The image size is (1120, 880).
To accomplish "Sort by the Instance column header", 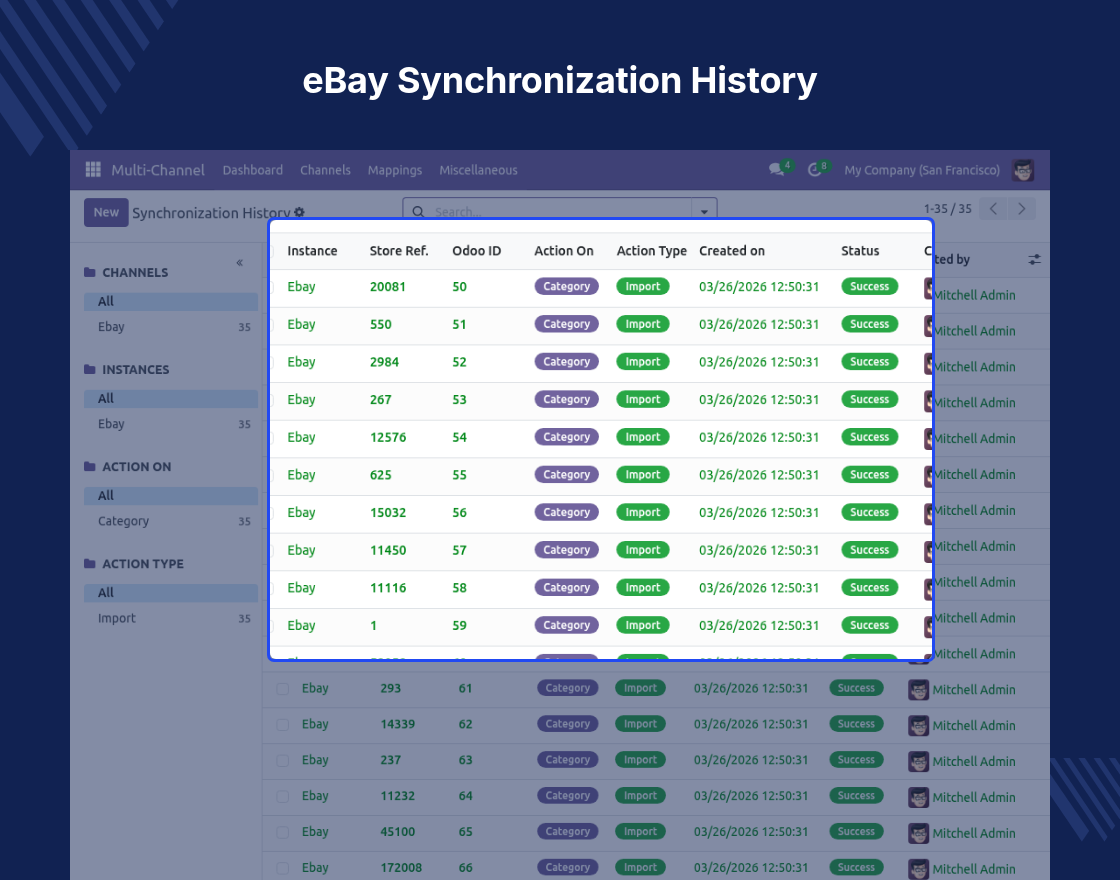I will [x=312, y=251].
